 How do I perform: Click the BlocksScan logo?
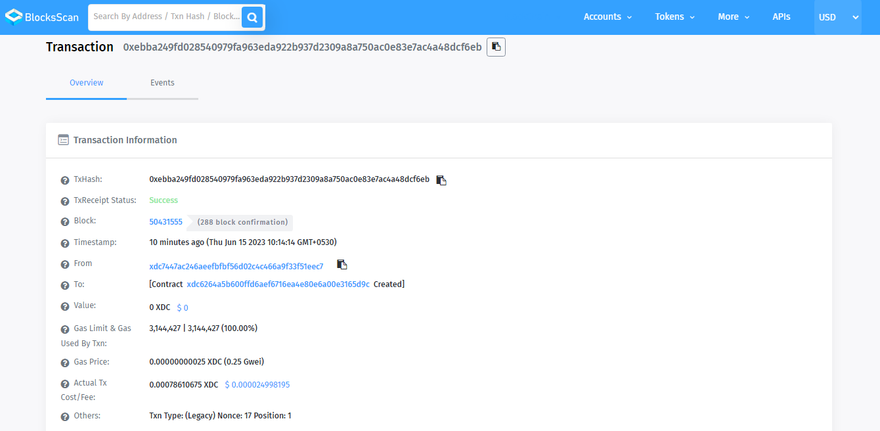point(42,17)
